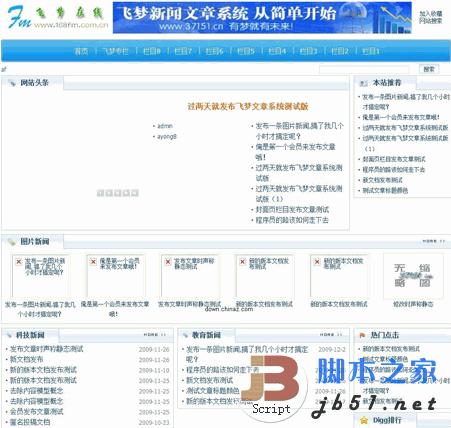Select 栏目5 in the navigation bar
The height and width of the screenshot is (428, 451).
(246, 51)
